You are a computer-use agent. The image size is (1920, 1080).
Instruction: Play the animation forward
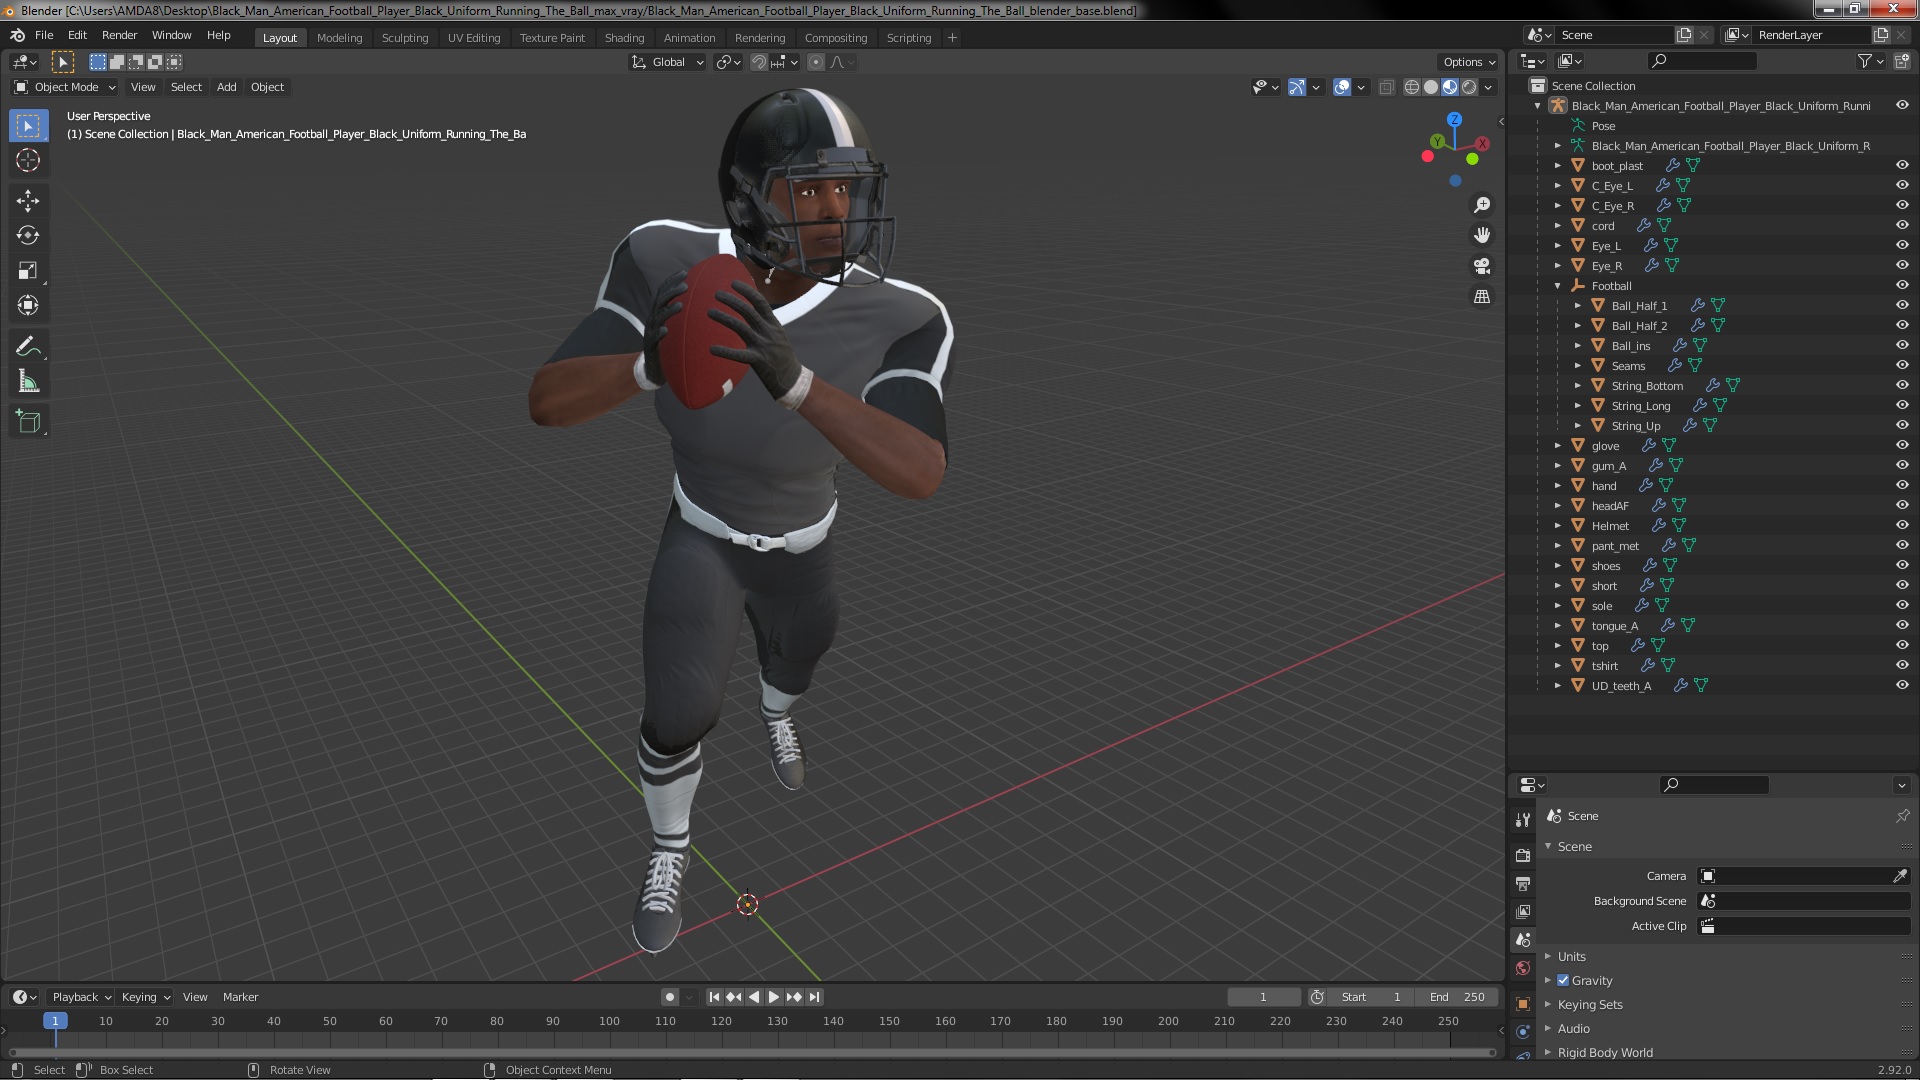pos(773,997)
